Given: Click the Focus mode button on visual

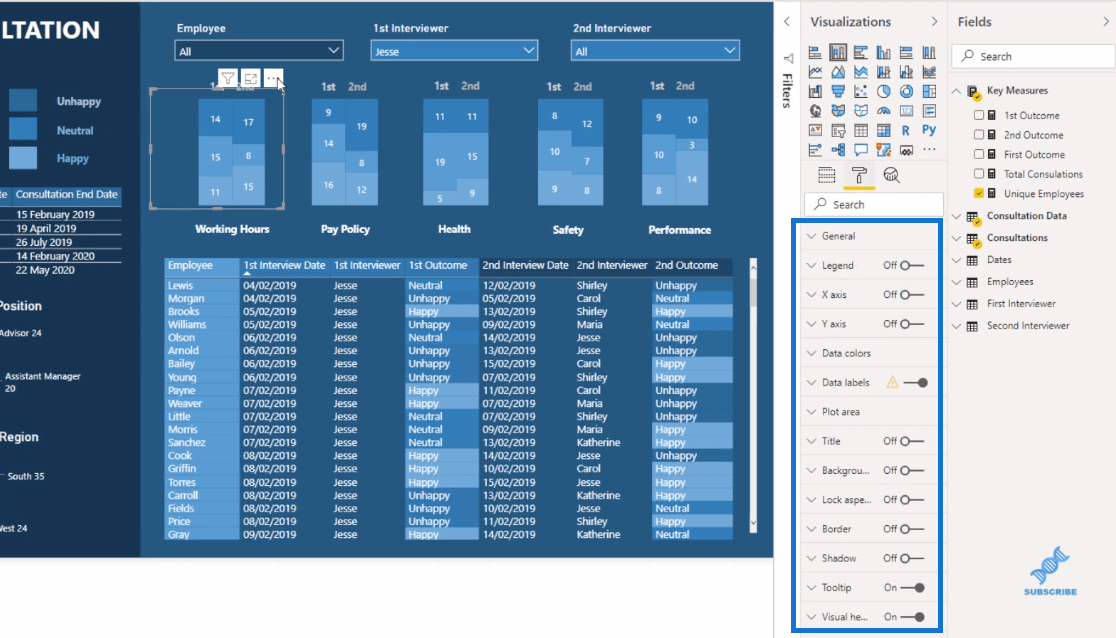Looking at the screenshot, I should pyautogui.click(x=251, y=78).
